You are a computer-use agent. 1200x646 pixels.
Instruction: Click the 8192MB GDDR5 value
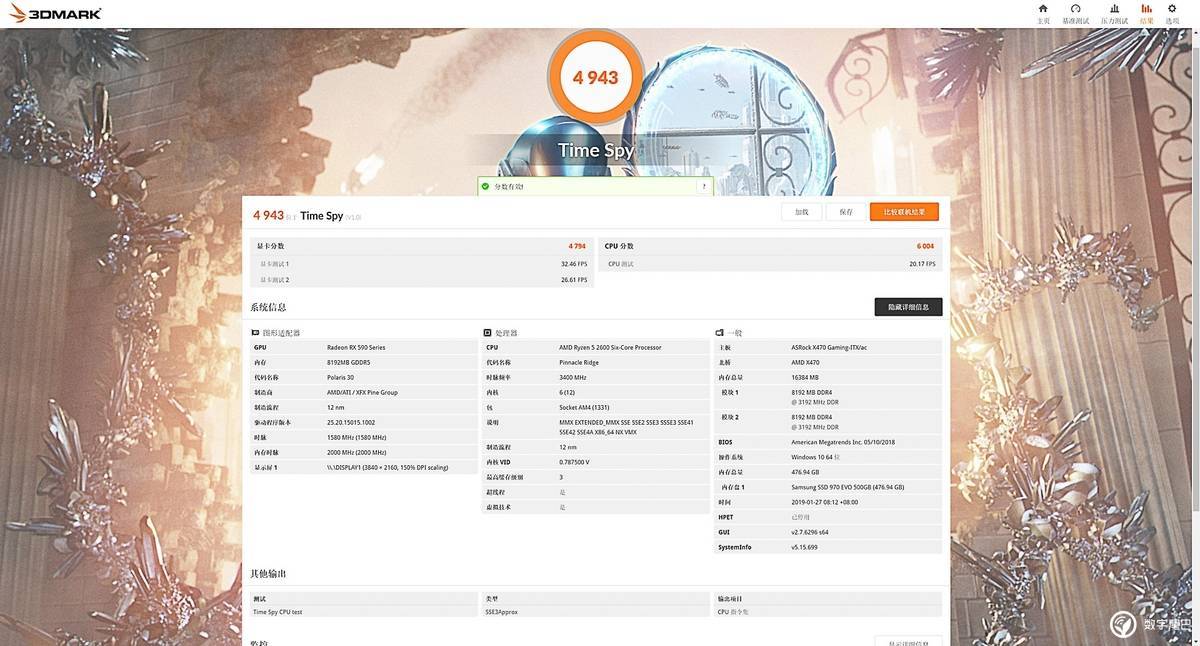point(348,362)
